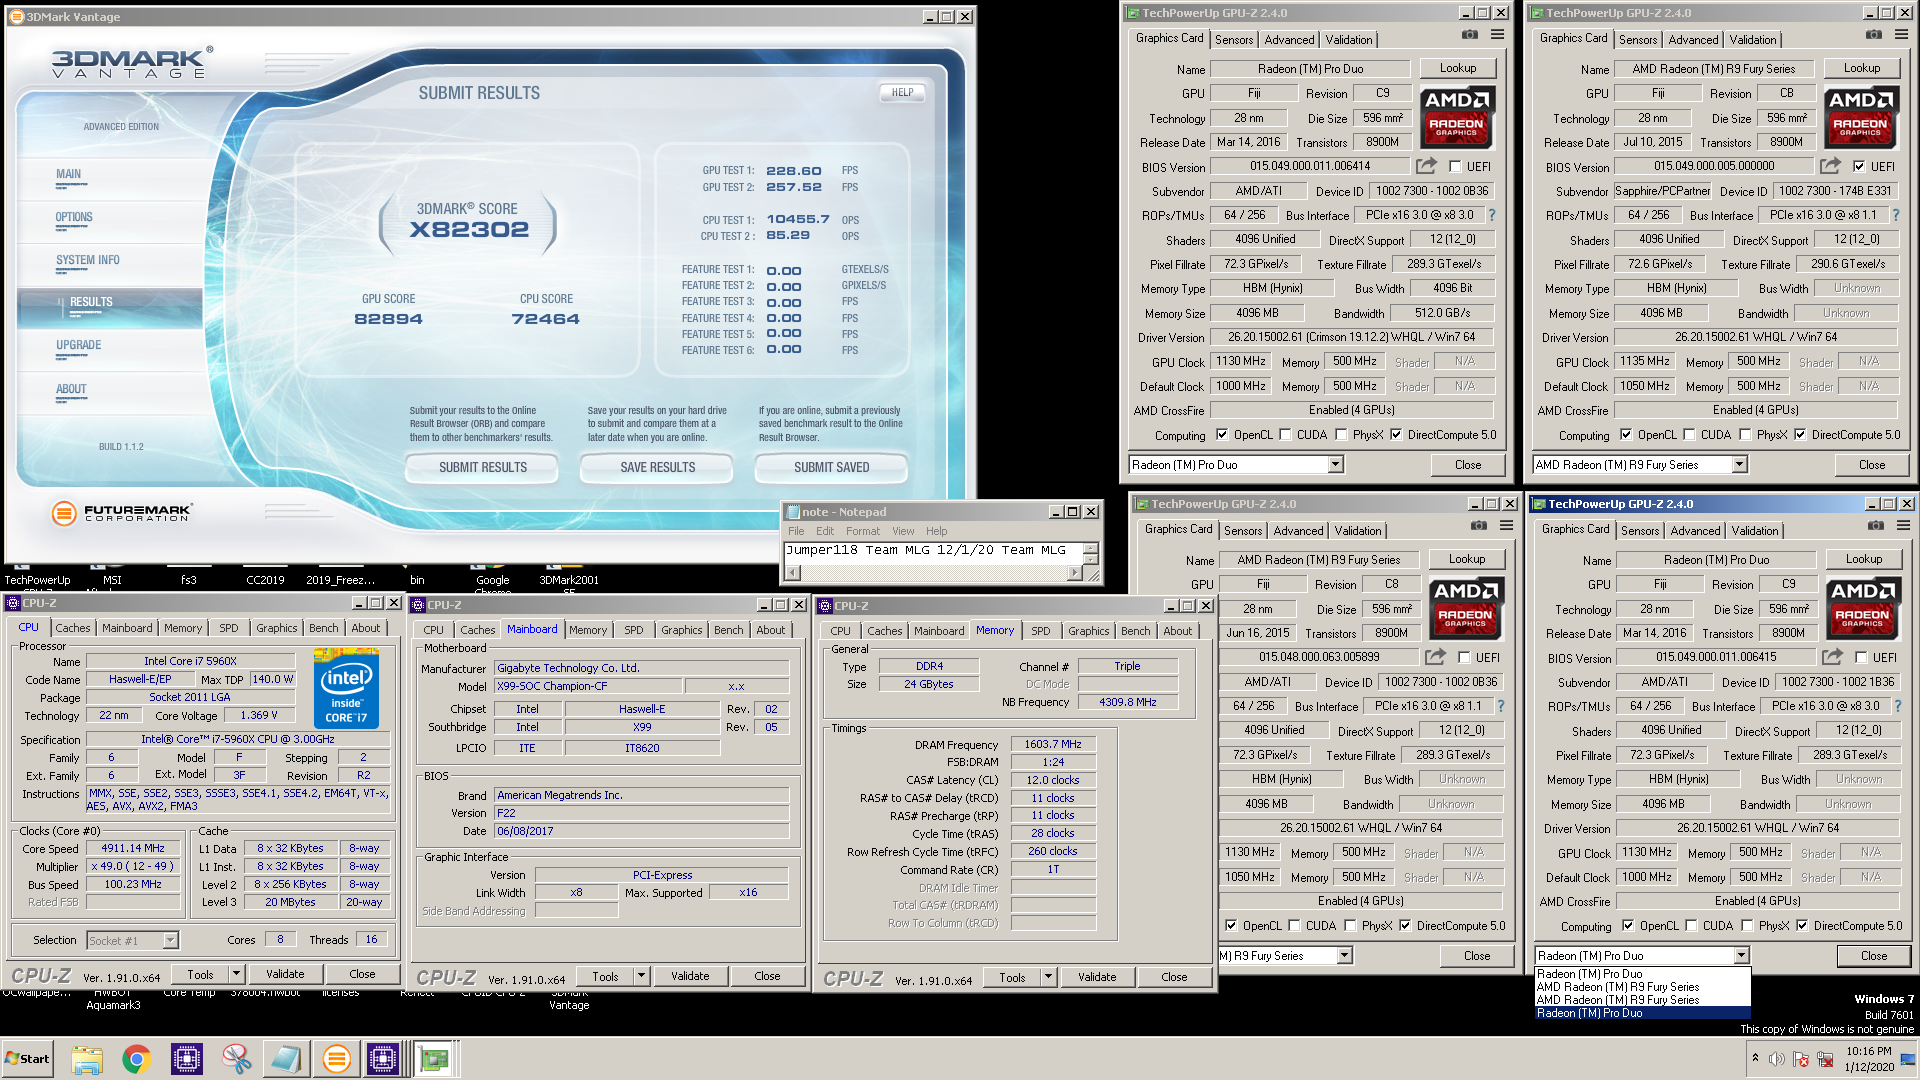Screen dimensions: 1920x1080
Task: Click the Futuremark Corporation logo in 3DMark
Action: coord(121,513)
